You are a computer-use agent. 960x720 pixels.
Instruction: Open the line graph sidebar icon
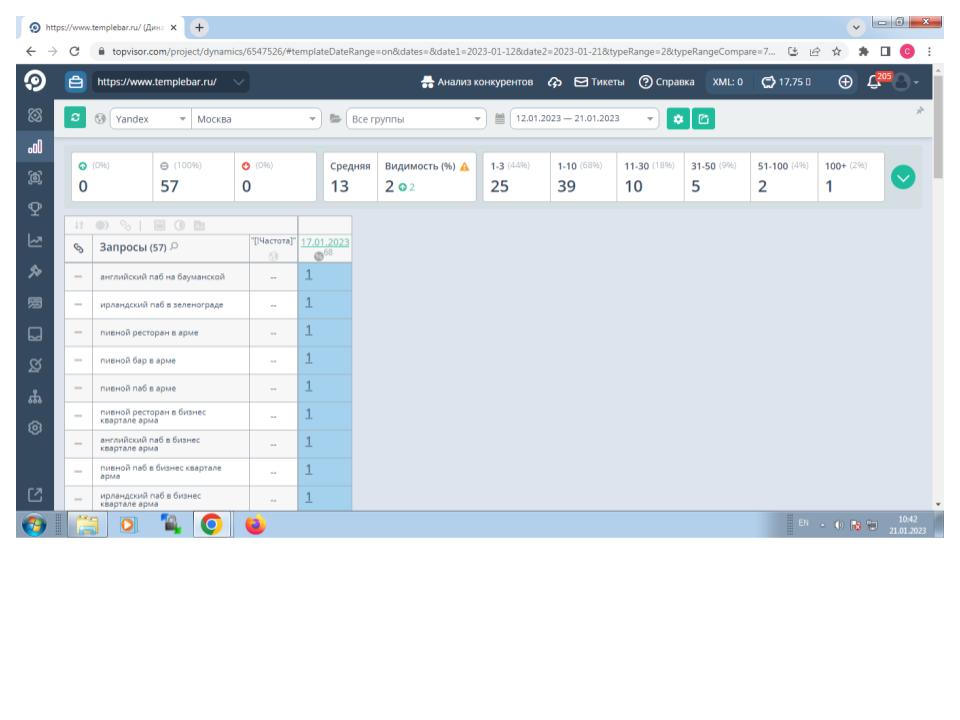coord(35,240)
